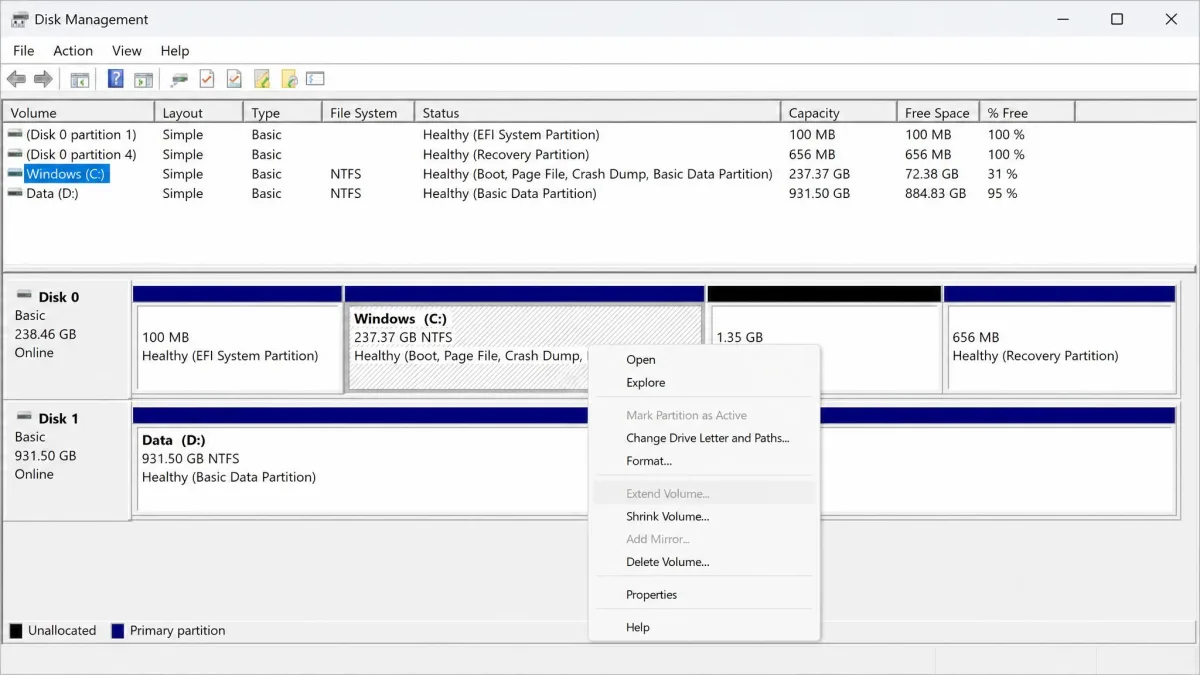Open the Help menu in menu bar
This screenshot has width=1200, height=675.
click(x=175, y=51)
